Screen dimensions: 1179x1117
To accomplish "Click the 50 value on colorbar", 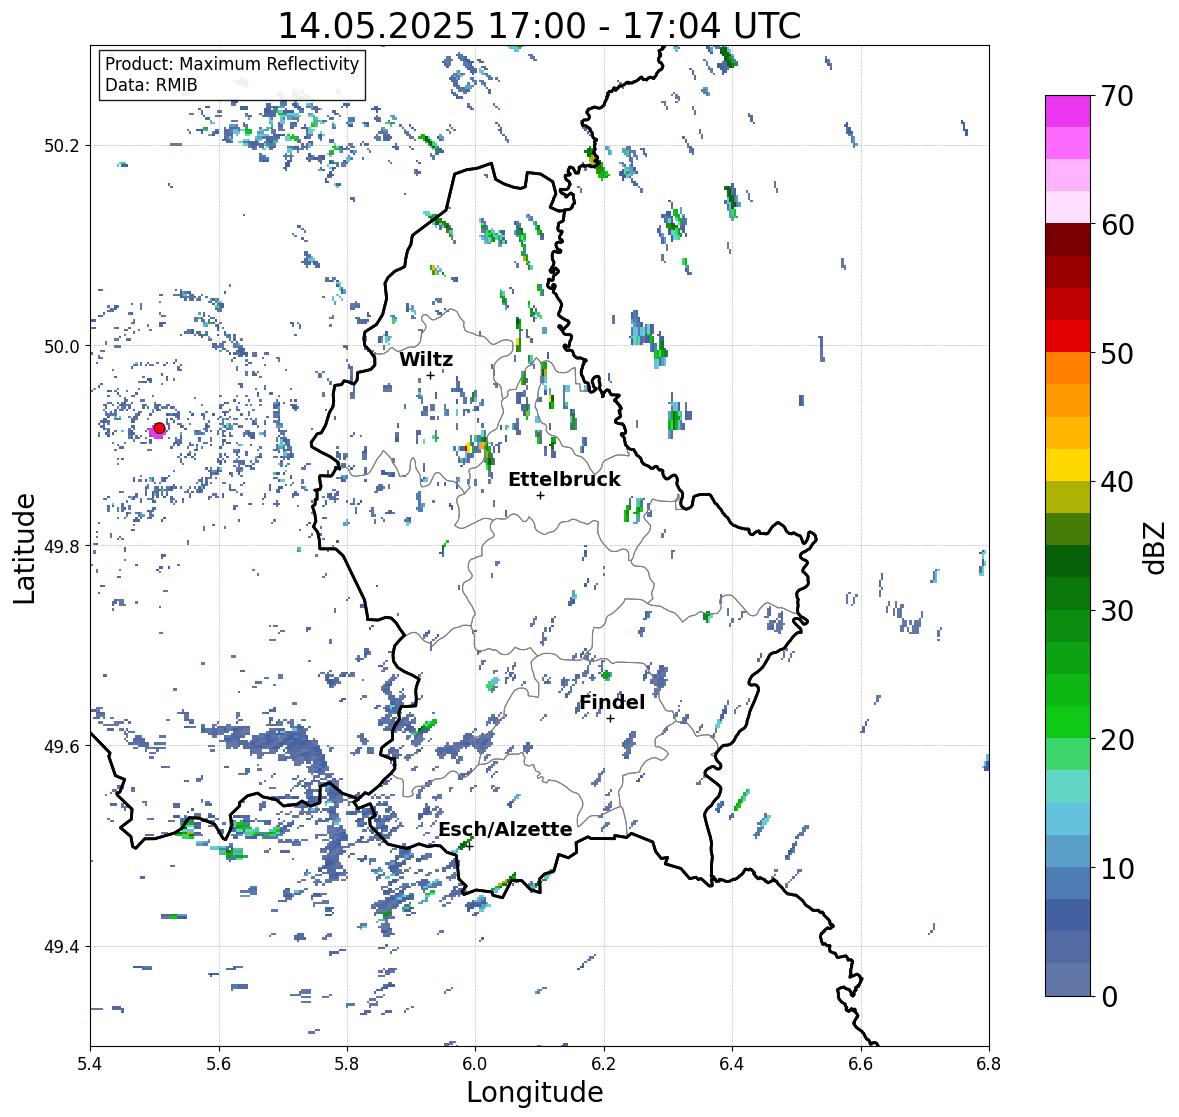I will tap(1117, 353).
